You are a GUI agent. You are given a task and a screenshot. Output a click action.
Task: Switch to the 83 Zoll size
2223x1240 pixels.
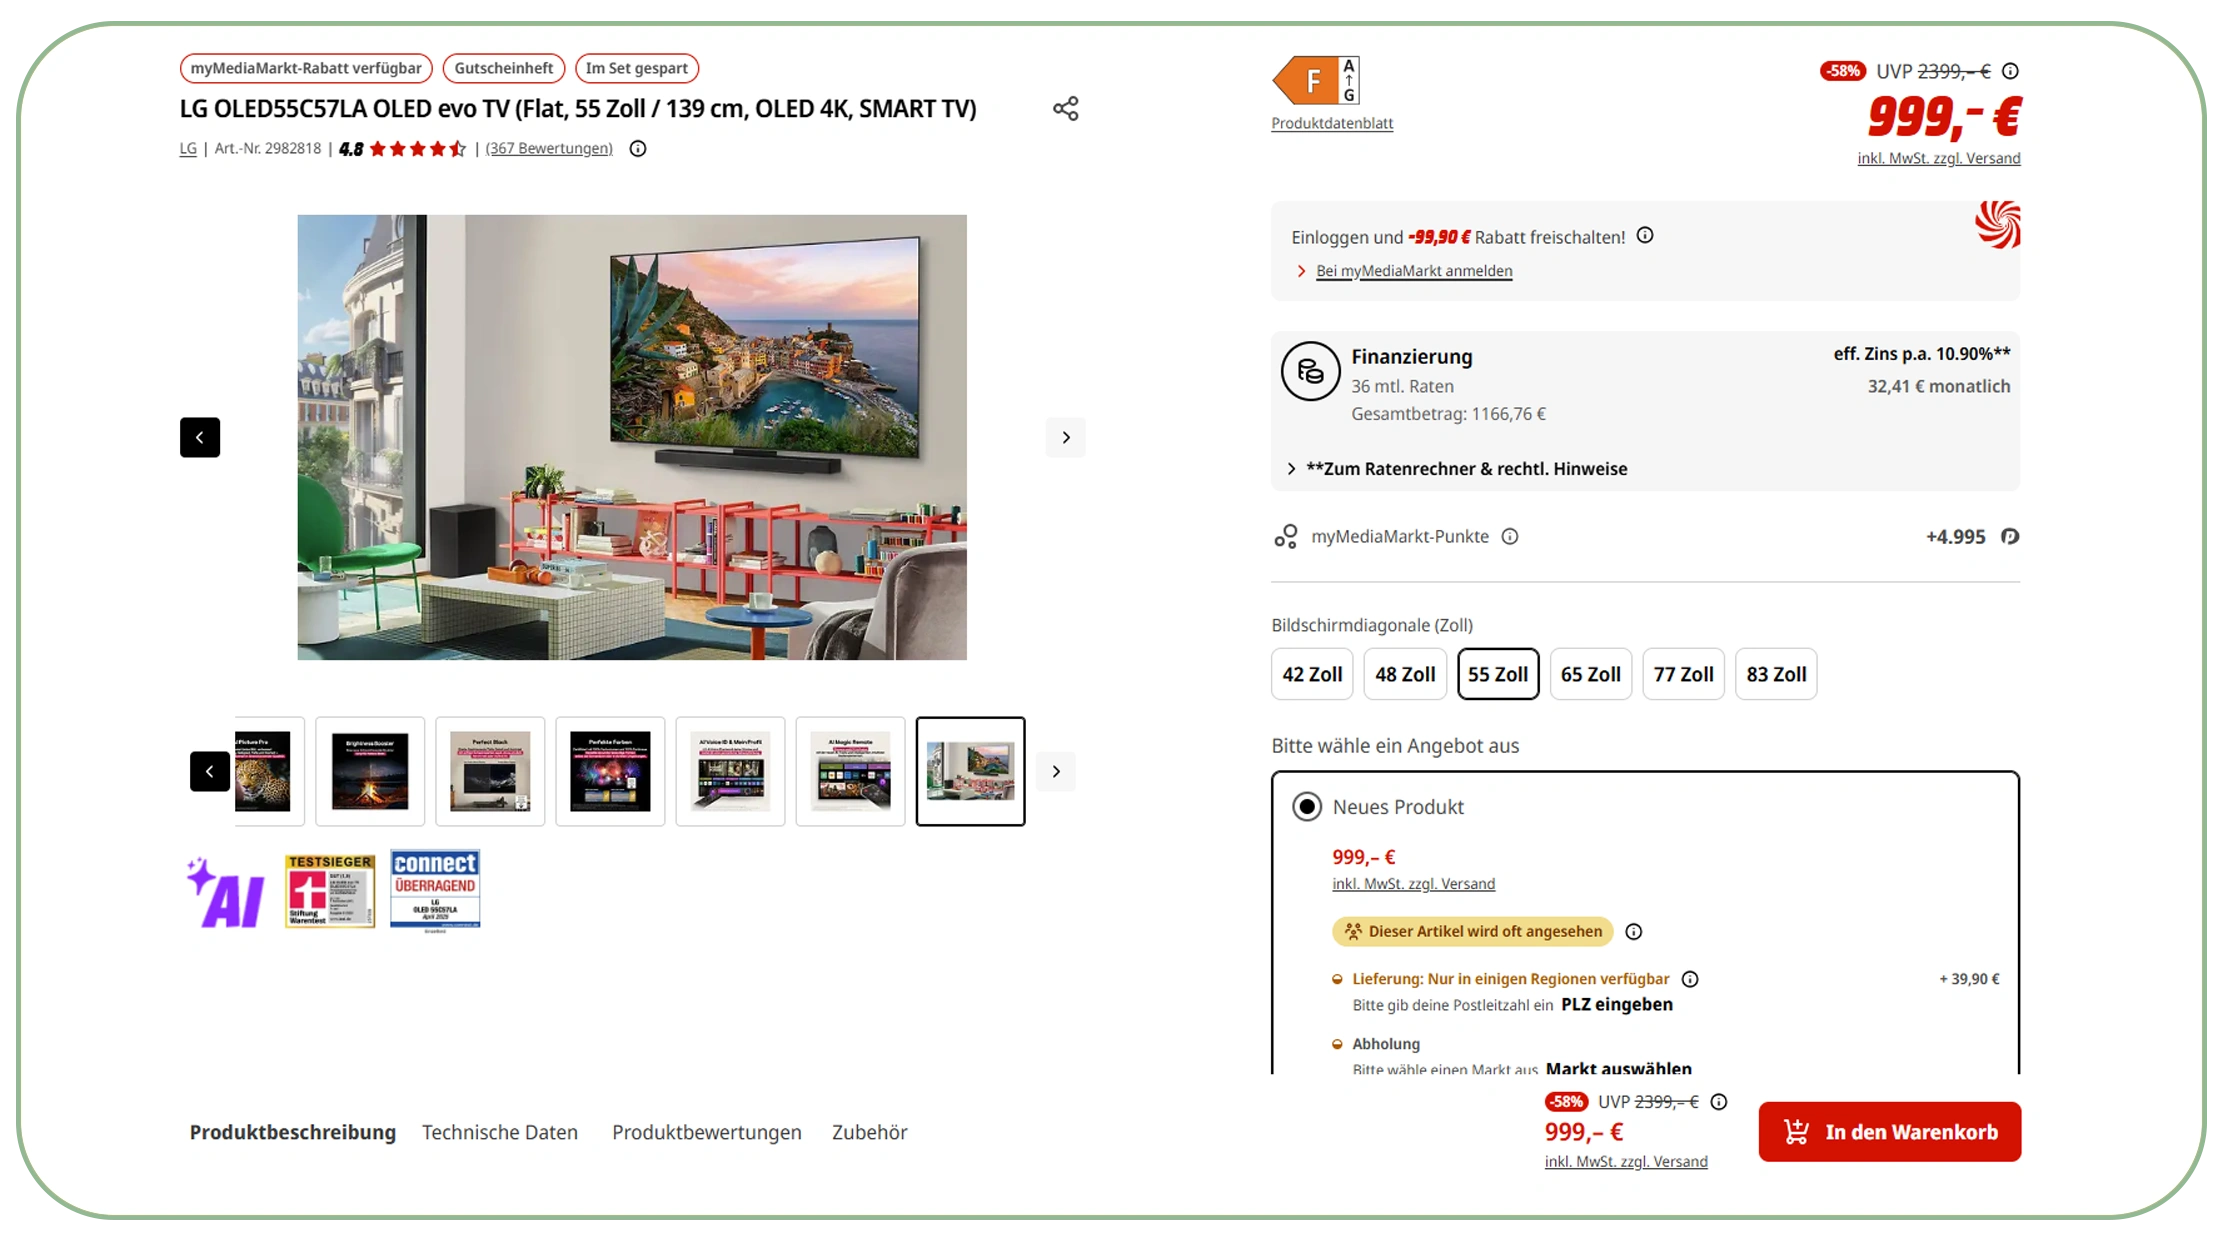1776,674
